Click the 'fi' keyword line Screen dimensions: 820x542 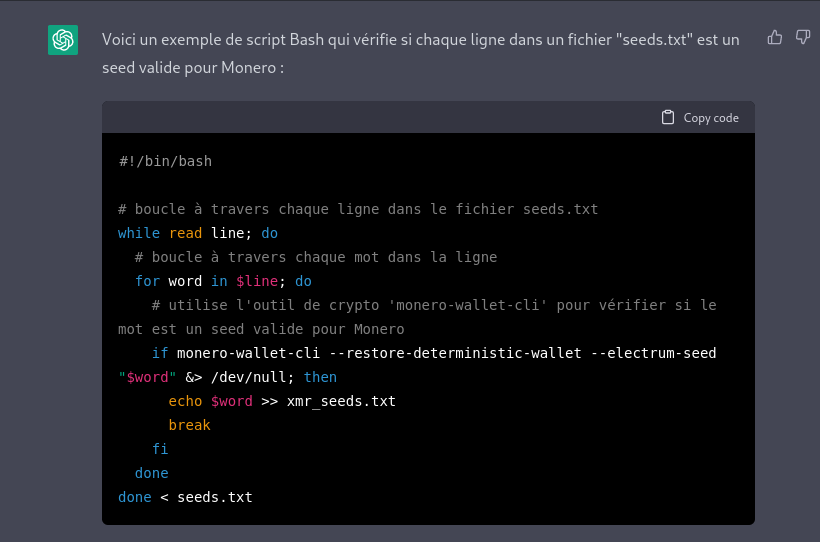160,449
